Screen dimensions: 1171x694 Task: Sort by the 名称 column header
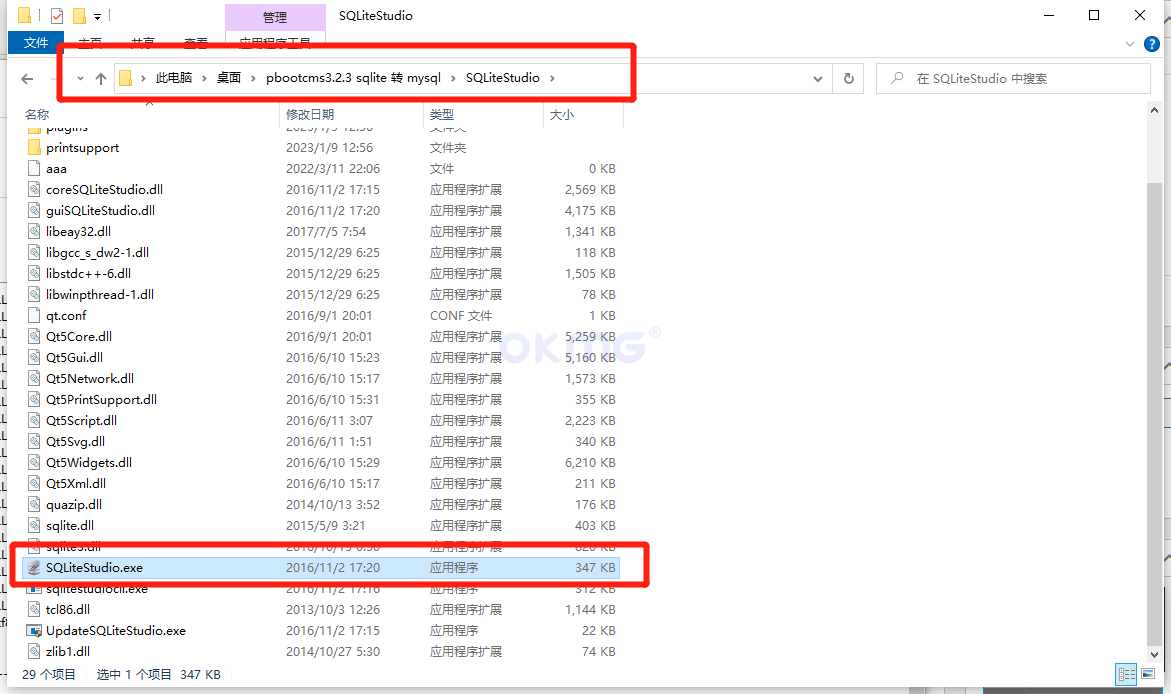point(37,114)
